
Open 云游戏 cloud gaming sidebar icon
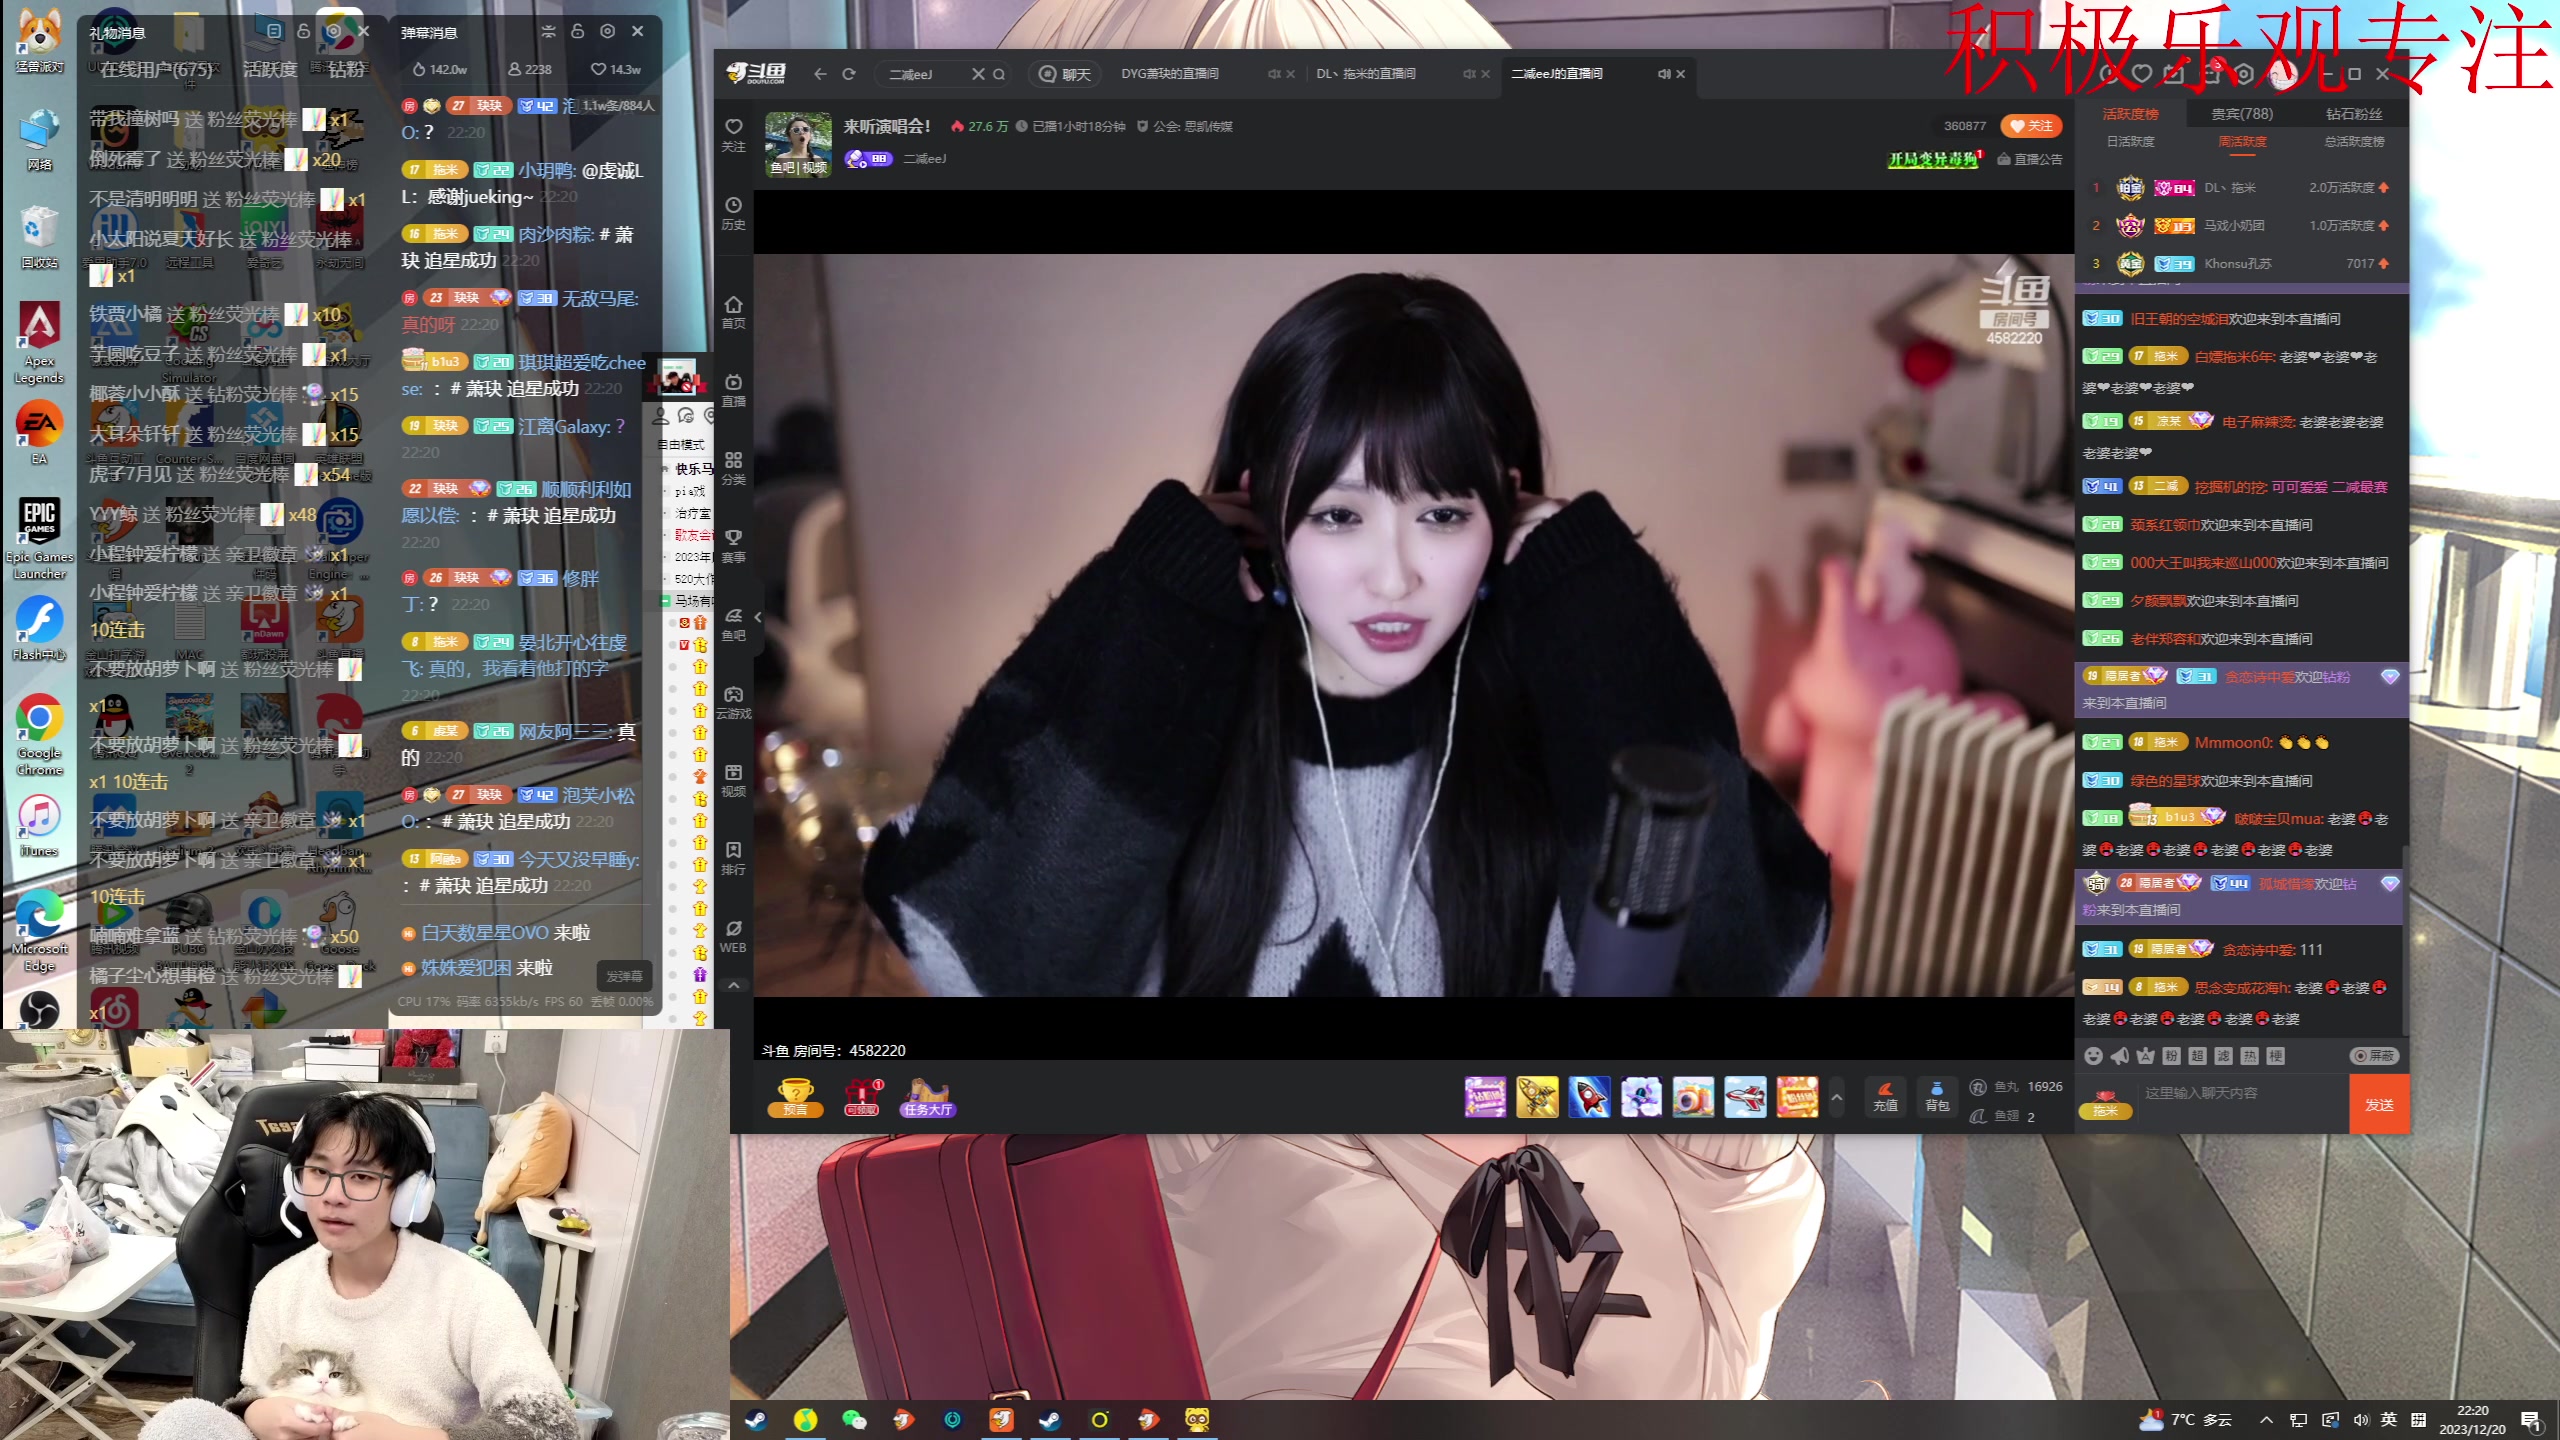click(733, 701)
